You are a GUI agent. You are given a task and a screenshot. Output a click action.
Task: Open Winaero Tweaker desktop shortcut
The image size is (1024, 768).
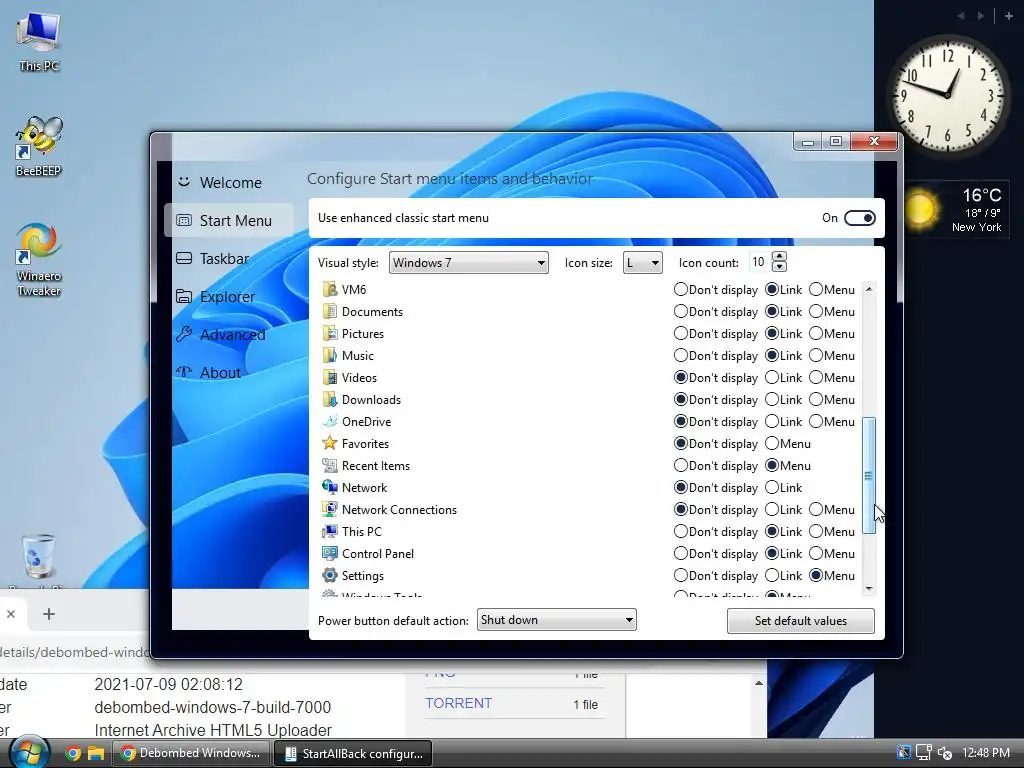39,259
